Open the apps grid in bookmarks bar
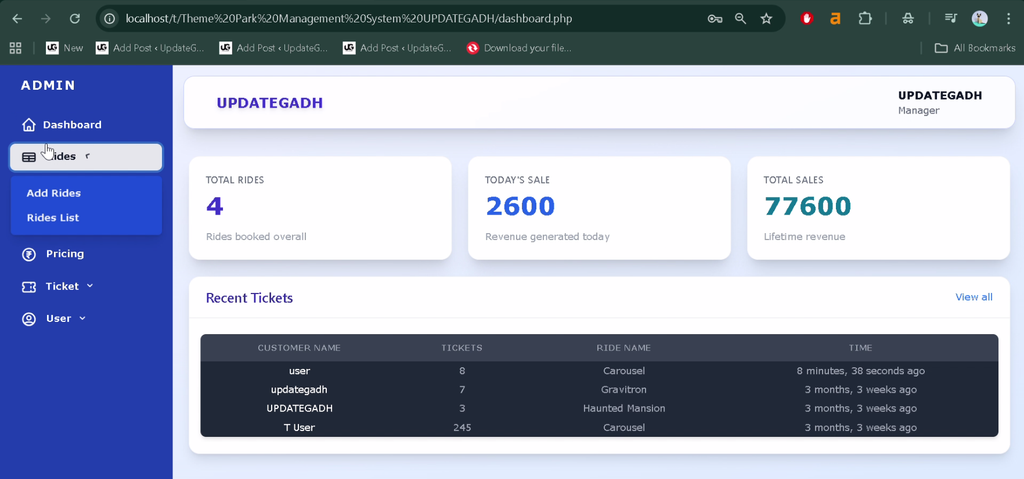This screenshot has width=1024, height=479. pyautogui.click(x=15, y=48)
